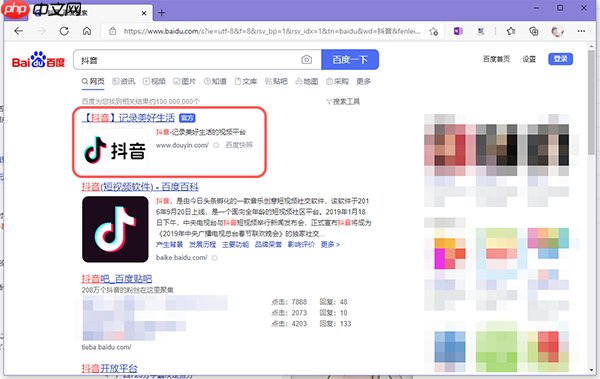
Task: Open 抖音吧_百度贴吧 result
Action: pos(117,279)
